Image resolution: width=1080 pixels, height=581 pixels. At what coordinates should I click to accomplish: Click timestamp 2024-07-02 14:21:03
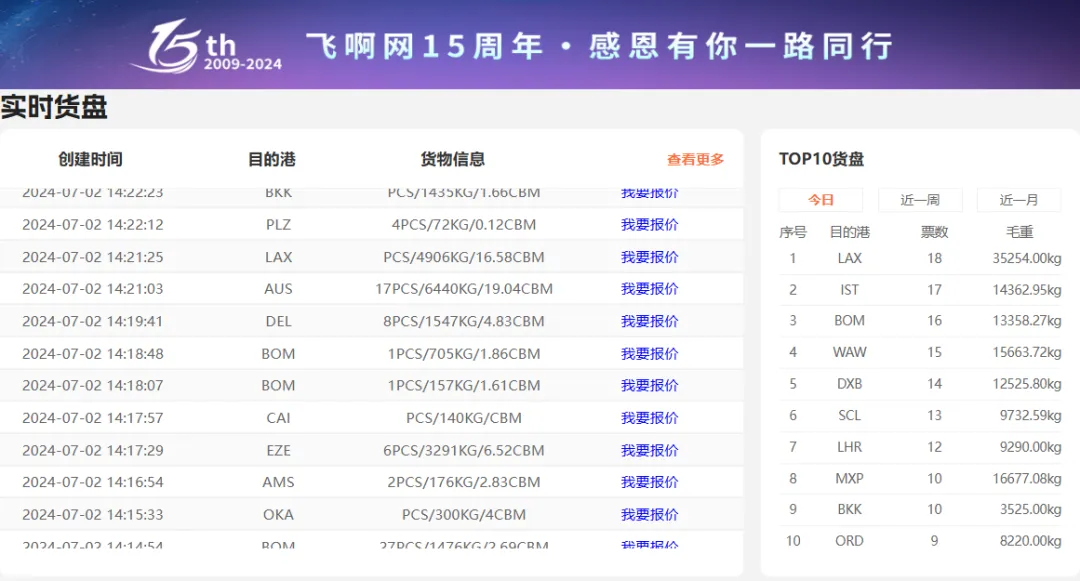[x=92, y=288]
